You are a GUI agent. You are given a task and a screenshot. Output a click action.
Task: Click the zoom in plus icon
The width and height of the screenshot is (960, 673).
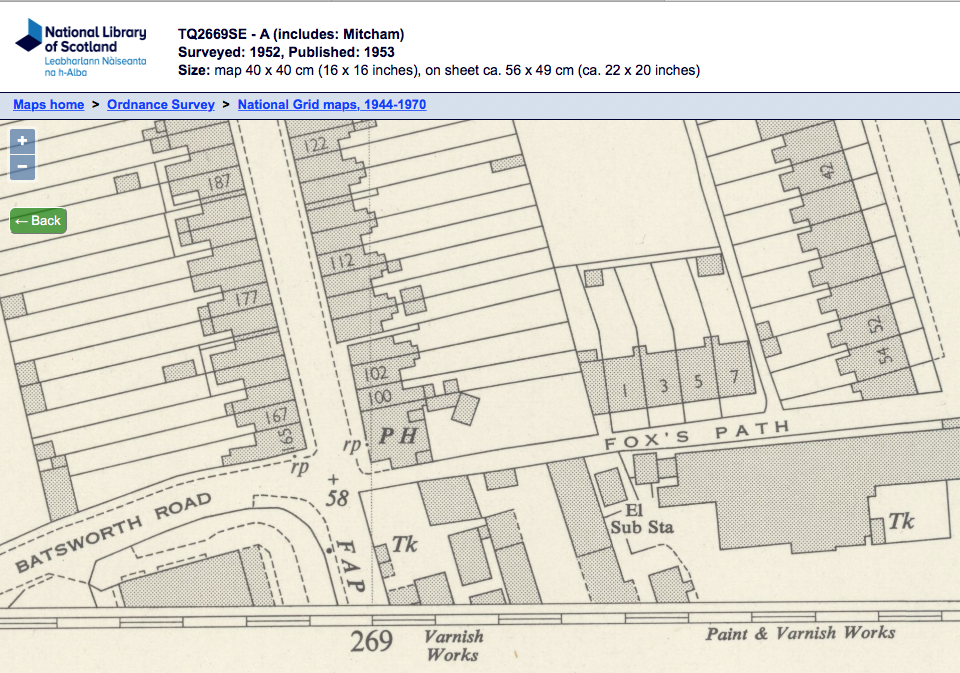pos(21,140)
